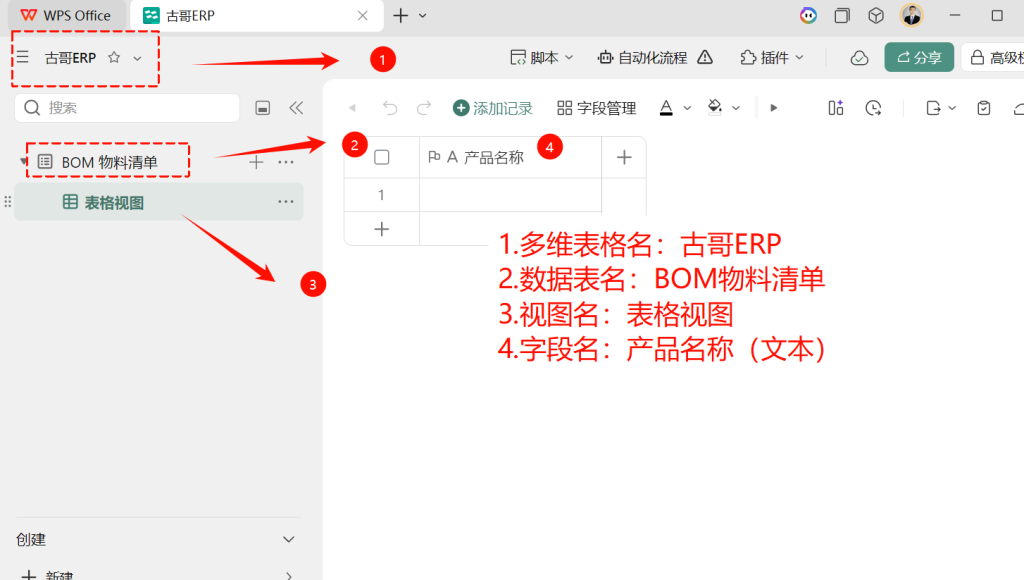Open 字段管理 field management

click(x=596, y=108)
